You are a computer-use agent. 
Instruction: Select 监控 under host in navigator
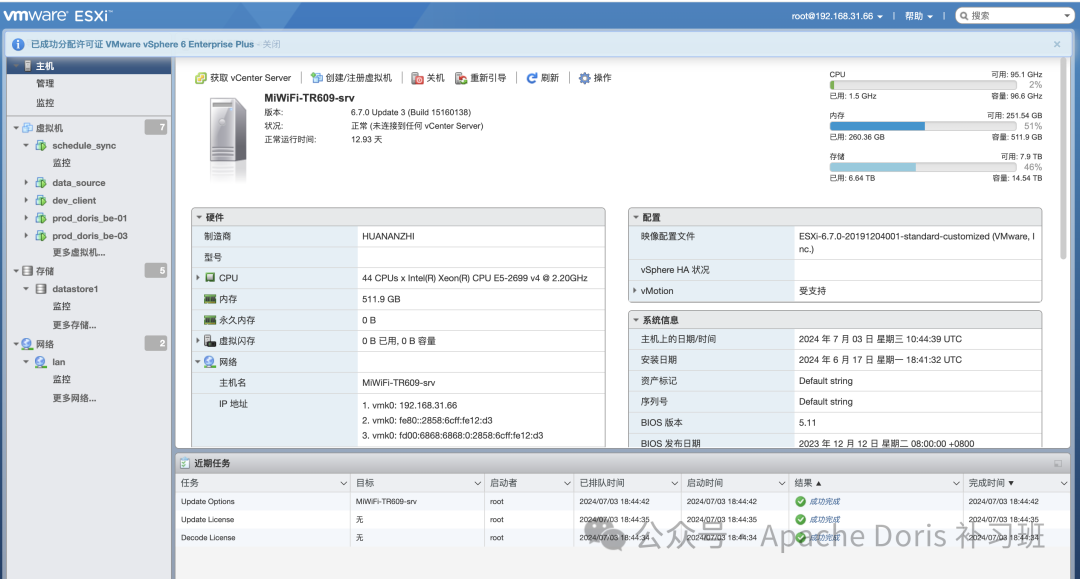pos(45,103)
